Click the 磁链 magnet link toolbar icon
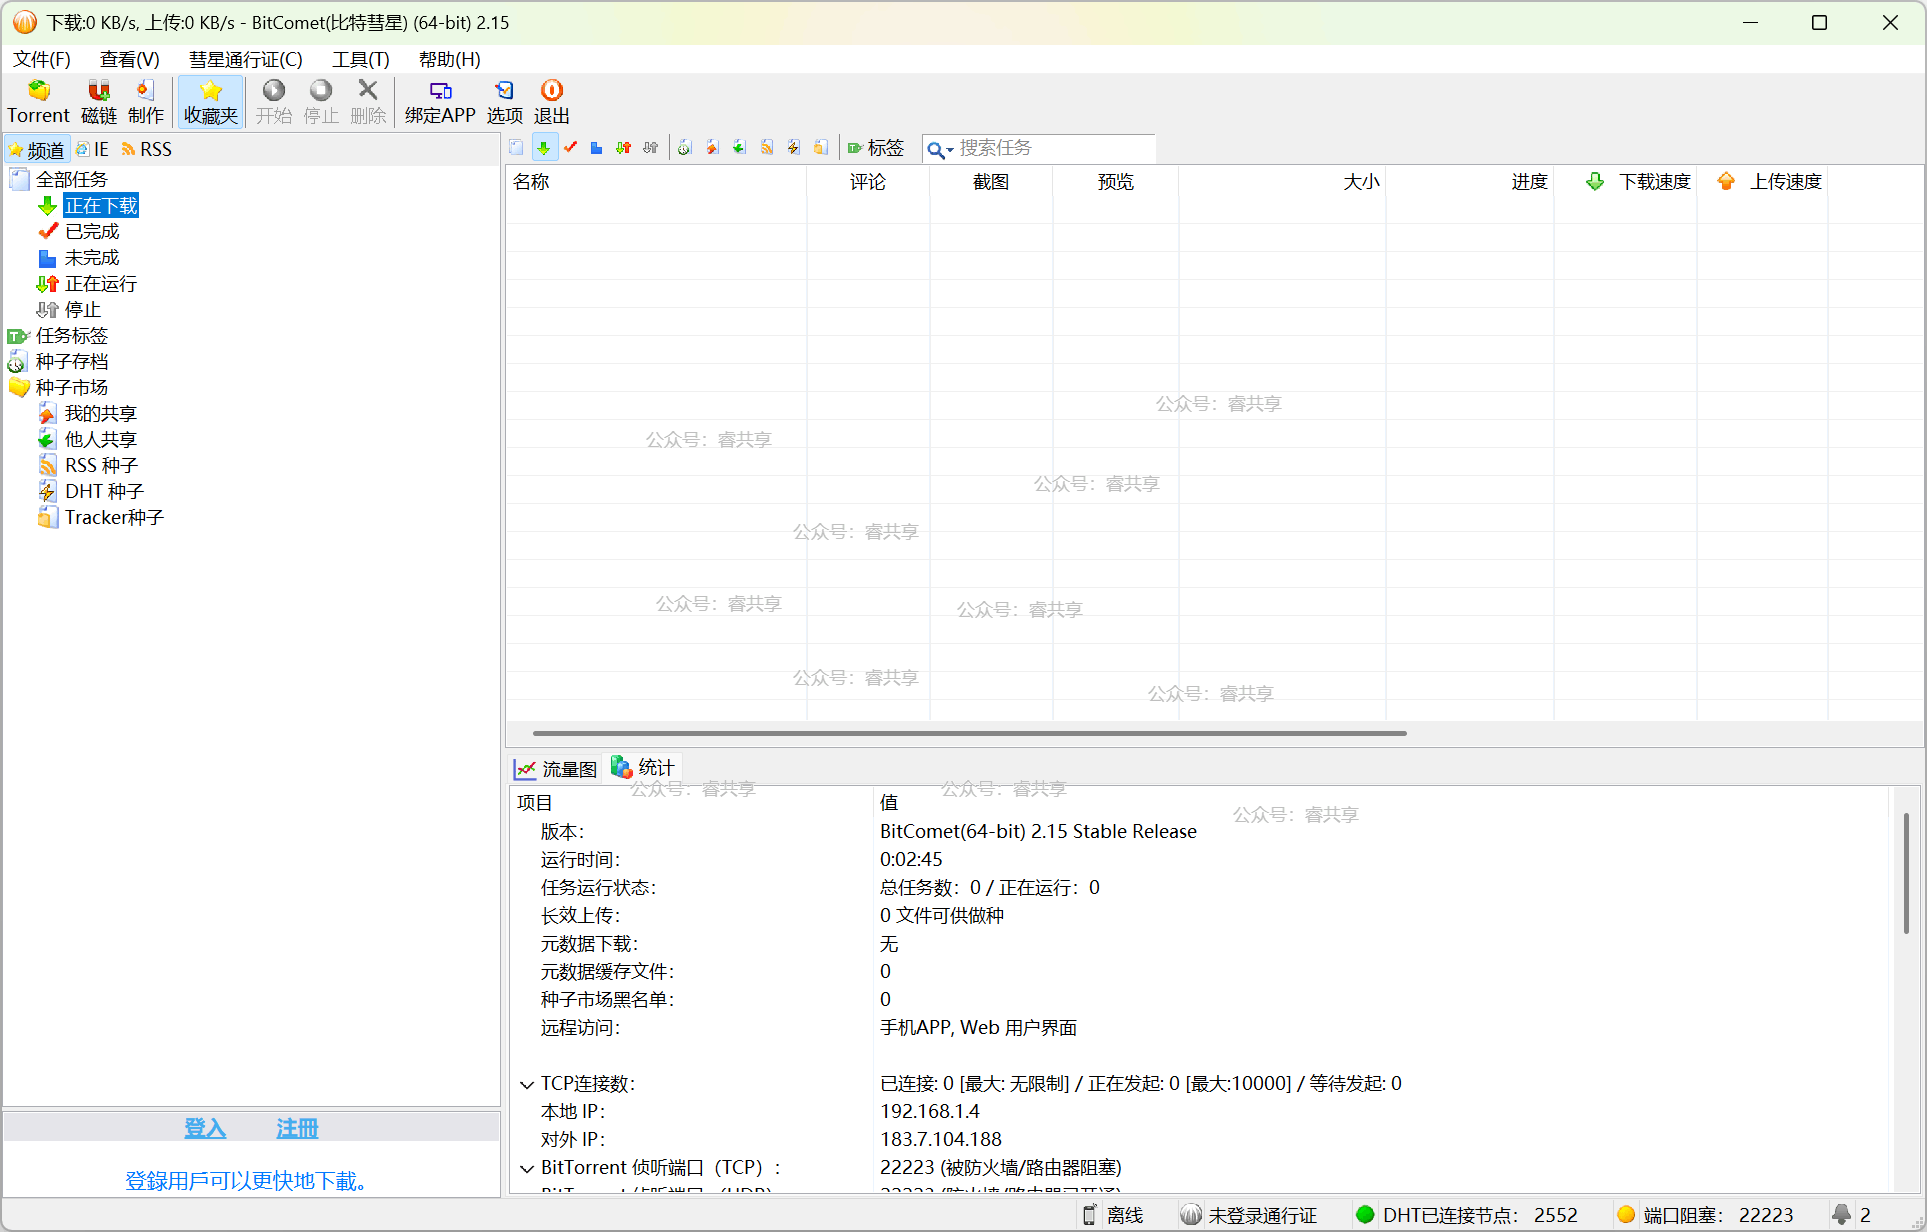The width and height of the screenshot is (1927, 1232). (x=98, y=102)
